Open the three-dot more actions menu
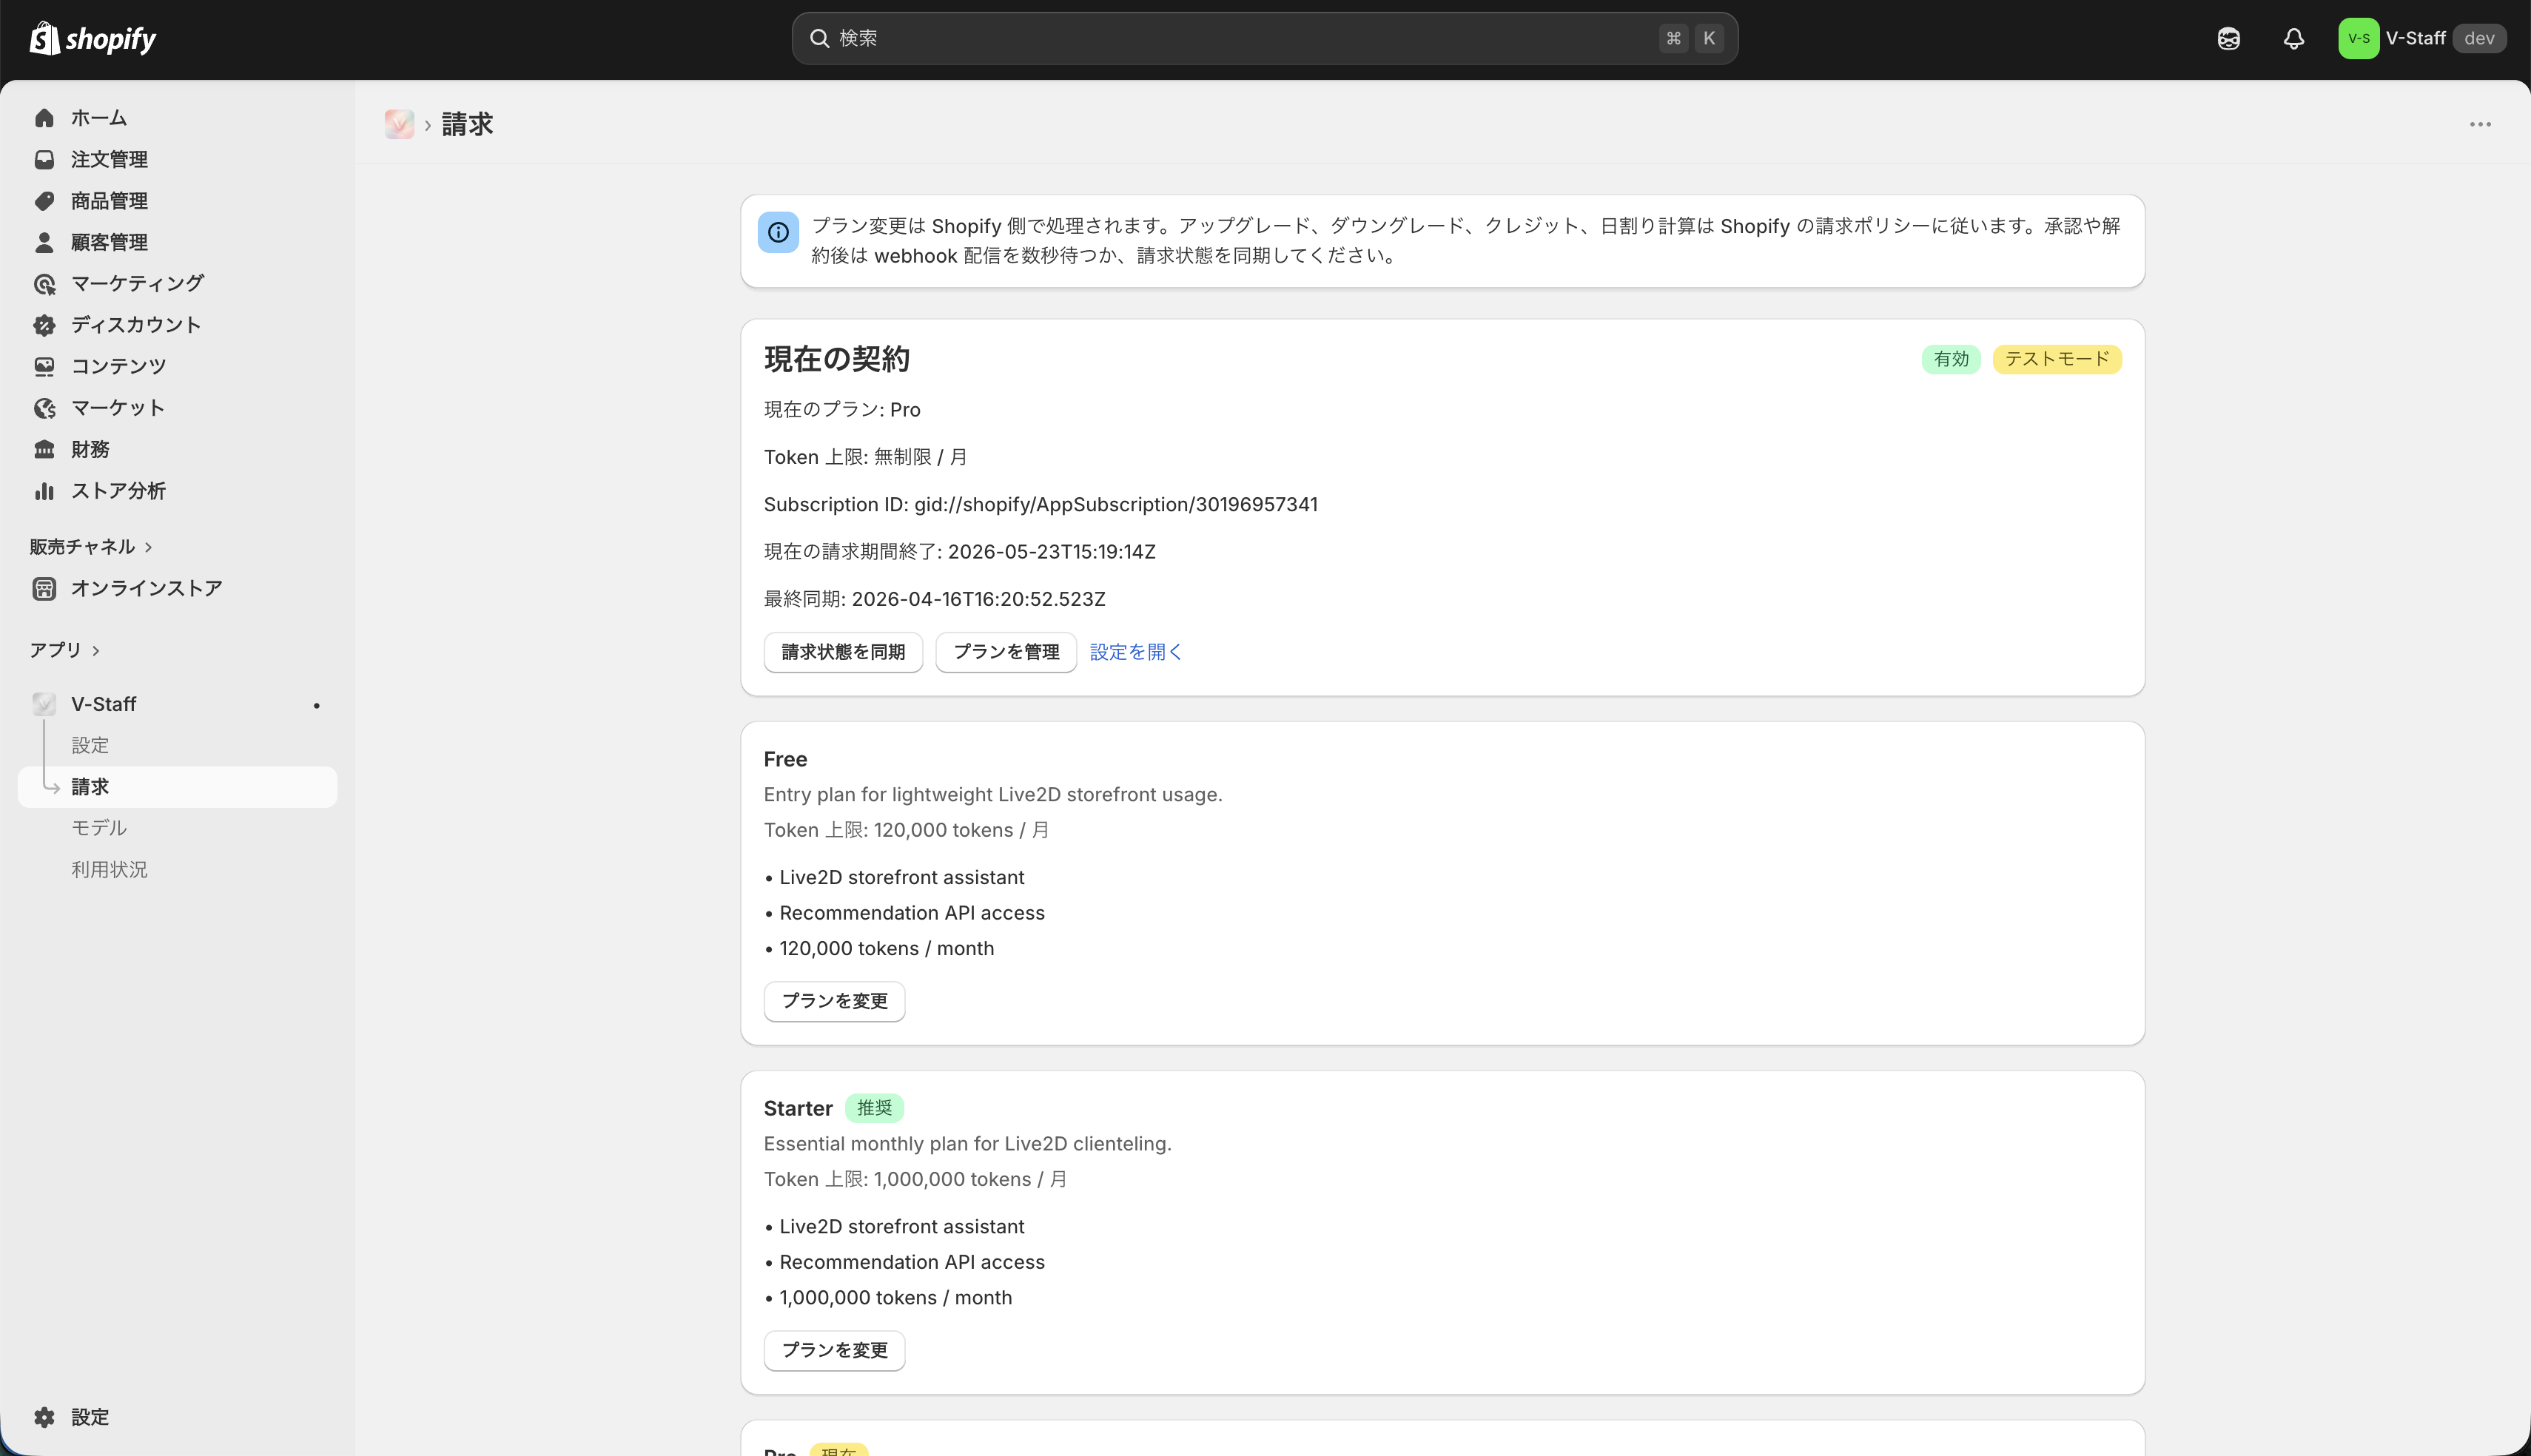The image size is (2531, 1456). (2480, 124)
